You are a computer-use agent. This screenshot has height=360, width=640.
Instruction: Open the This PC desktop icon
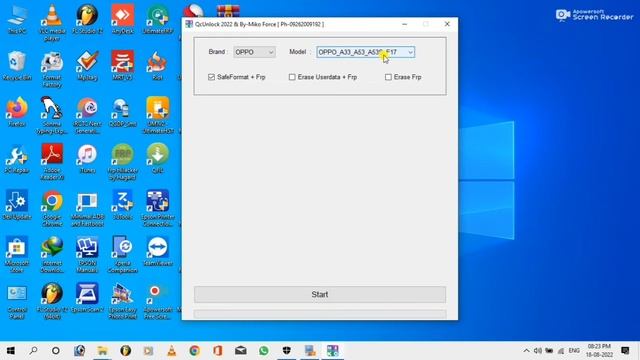coord(17,19)
